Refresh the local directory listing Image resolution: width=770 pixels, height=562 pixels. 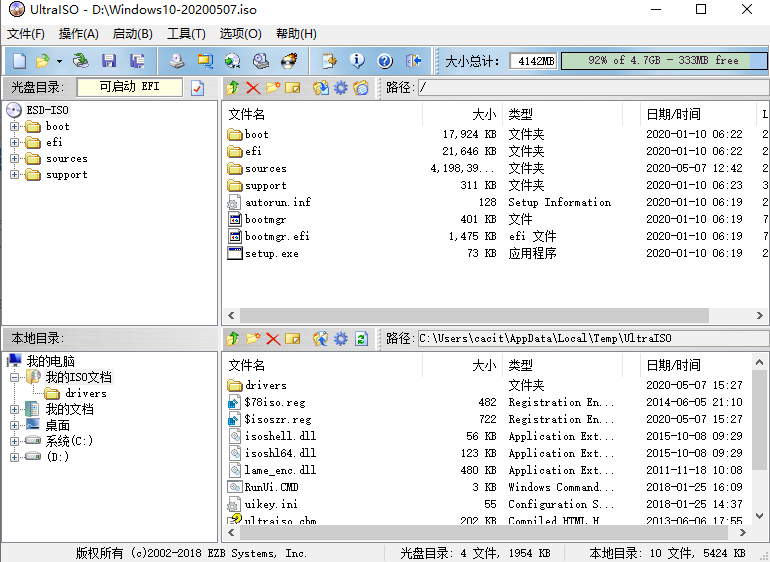(x=361, y=338)
